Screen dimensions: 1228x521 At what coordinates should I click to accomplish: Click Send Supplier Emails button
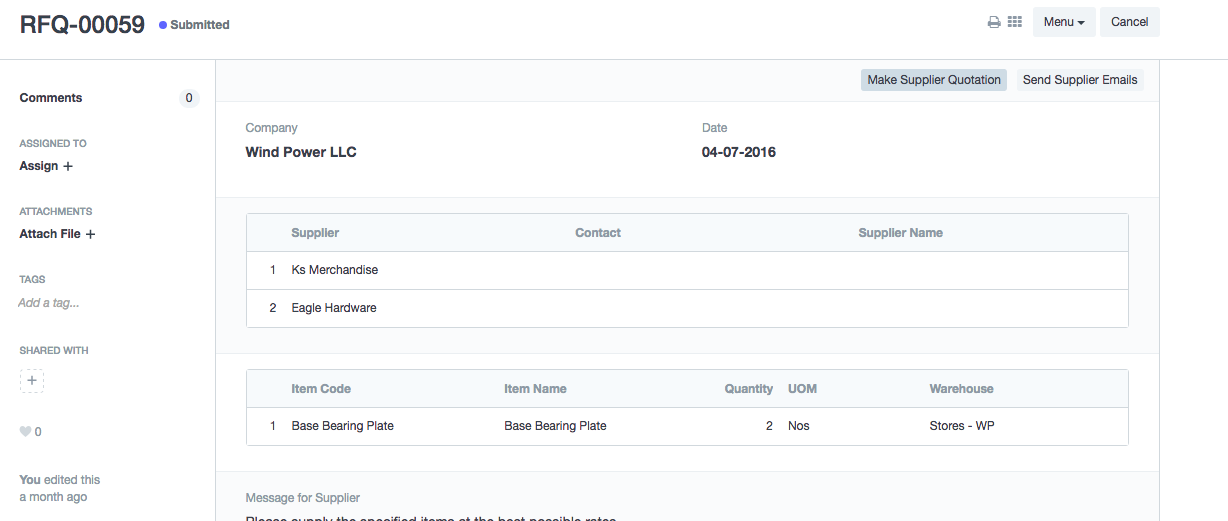(x=1080, y=80)
